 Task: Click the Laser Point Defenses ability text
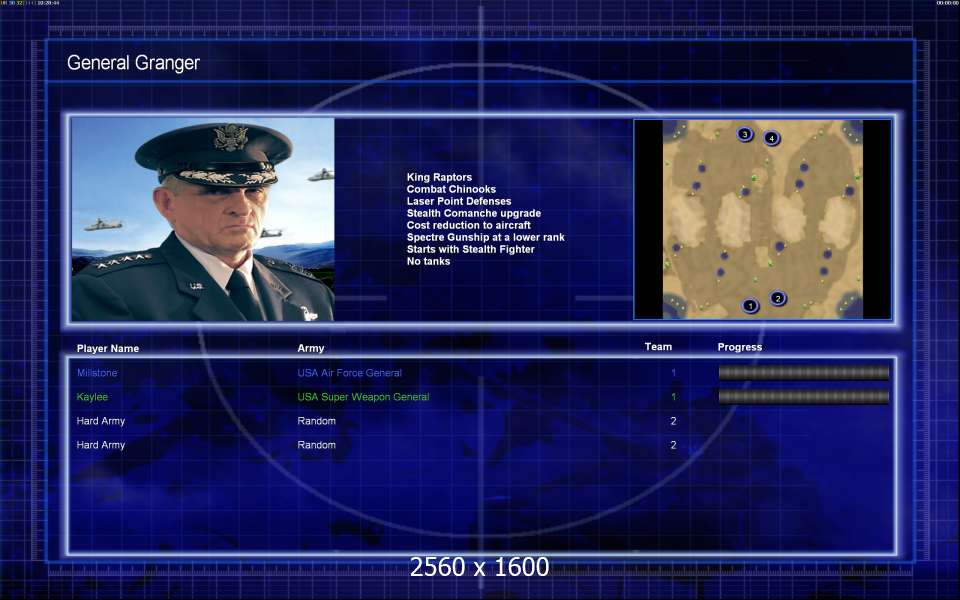pyautogui.click(x=458, y=202)
